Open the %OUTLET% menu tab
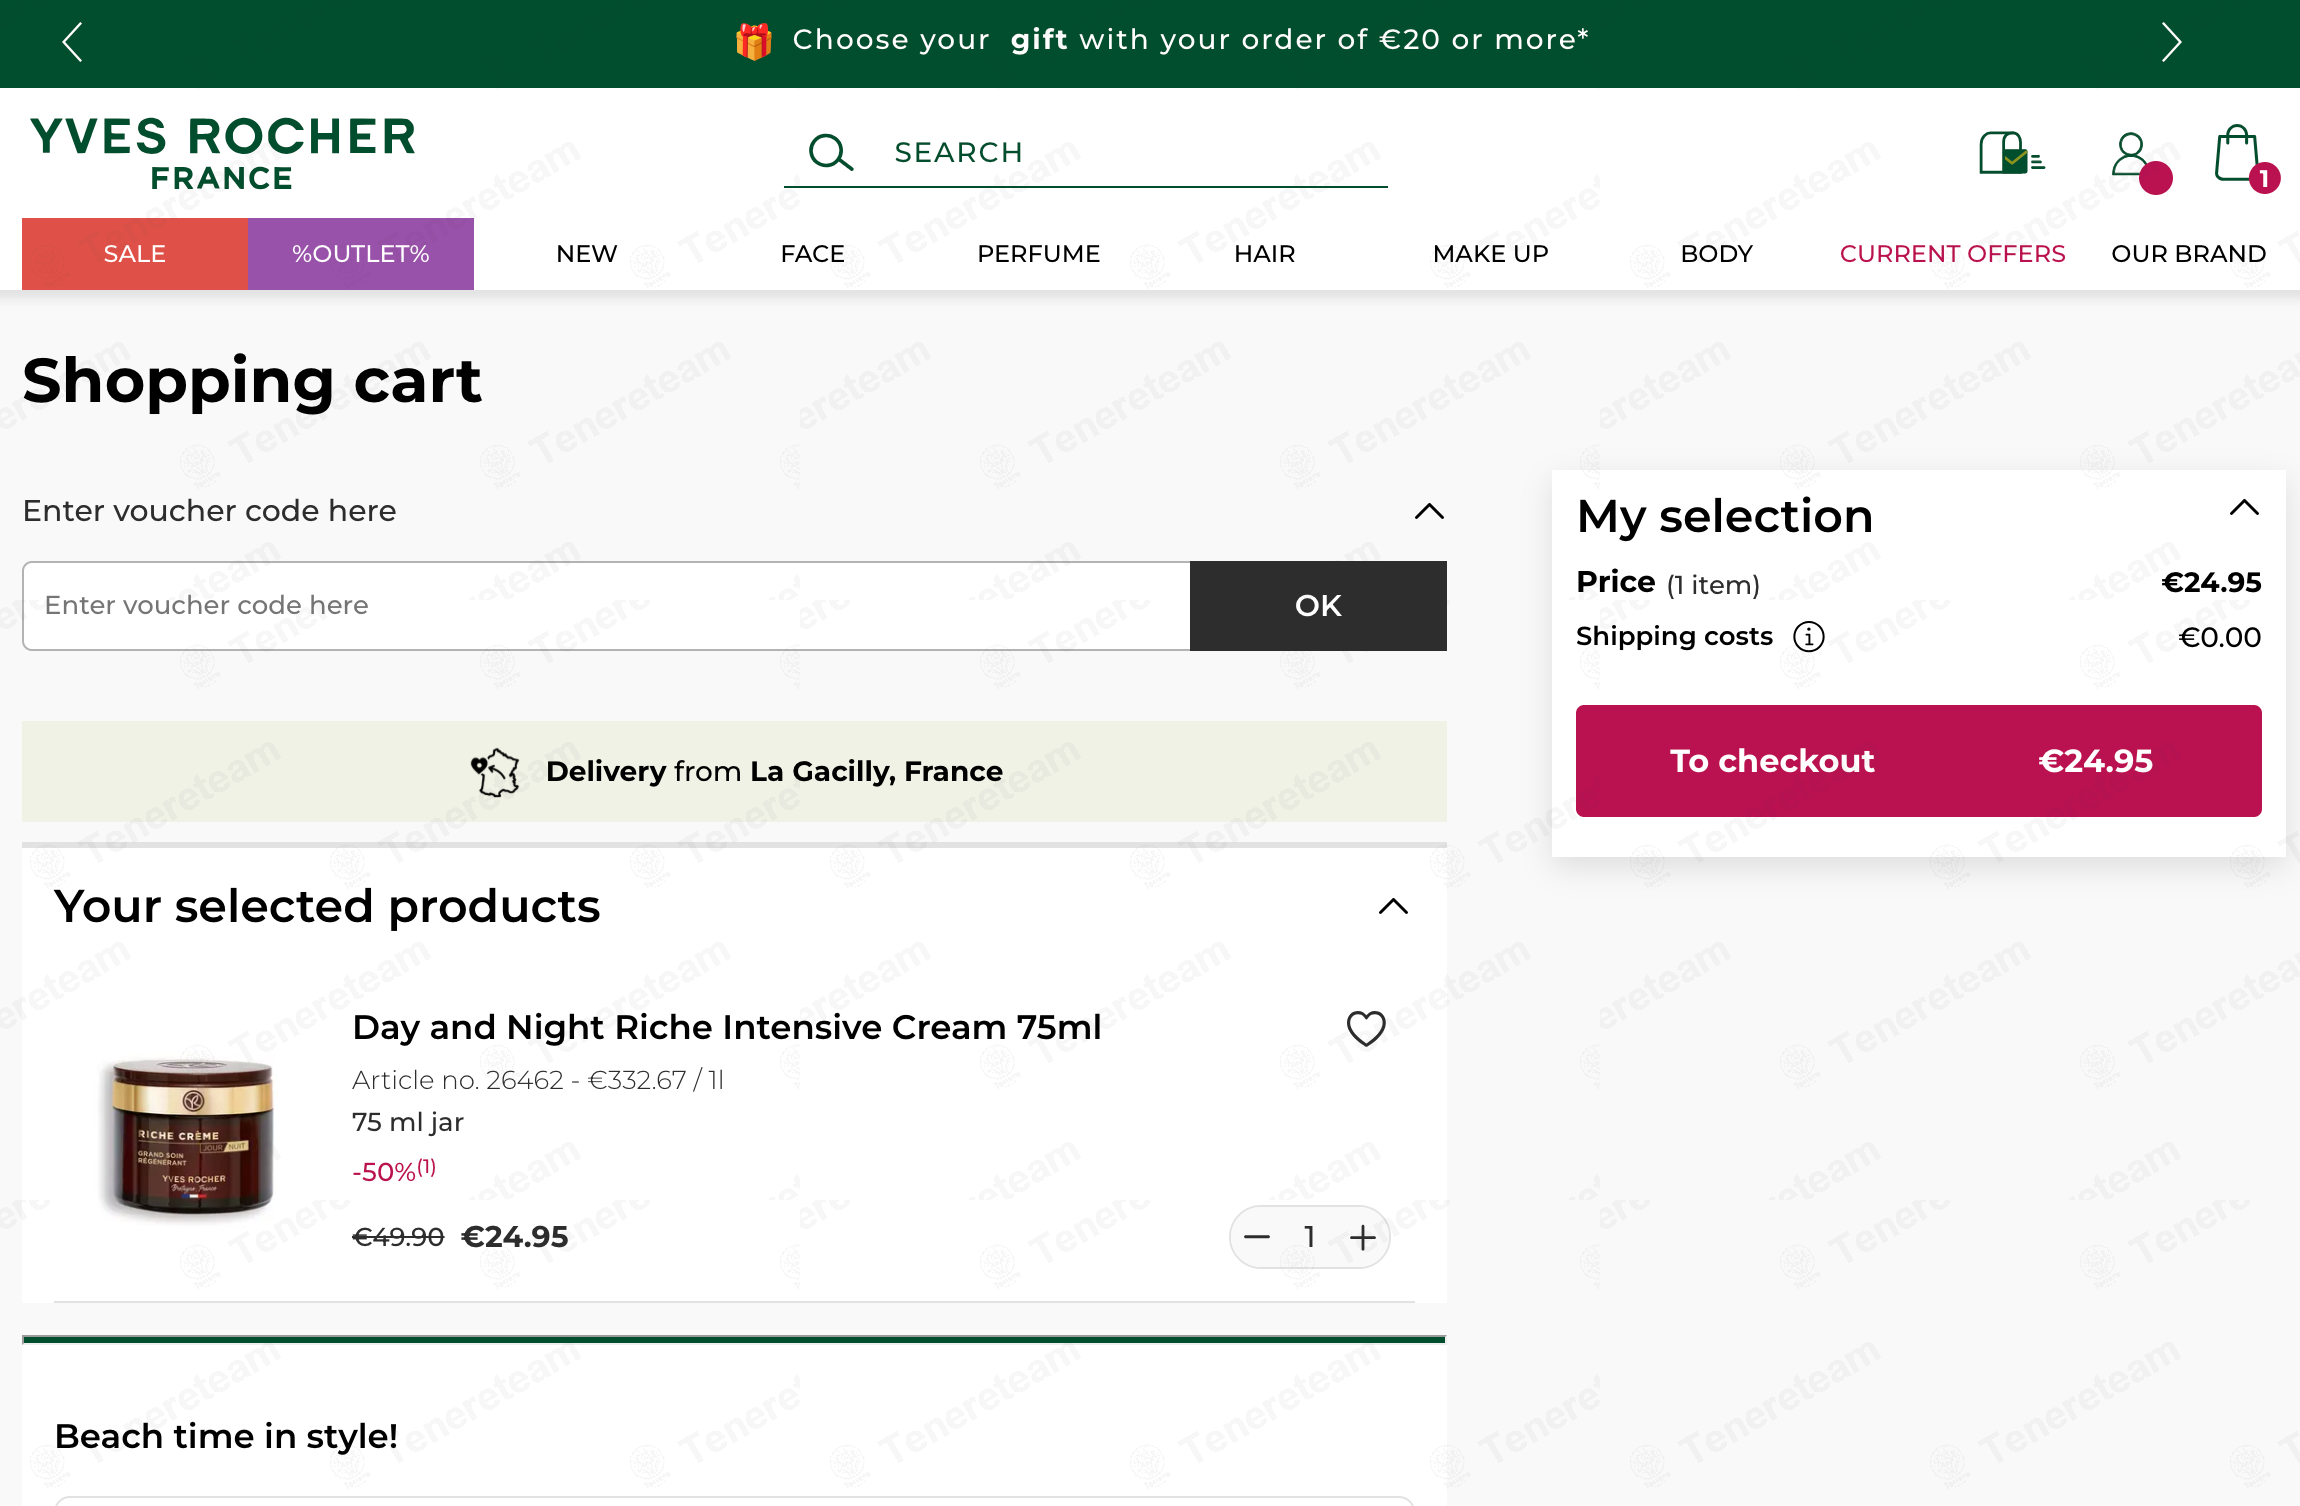The image size is (2300, 1506). [361, 254]
